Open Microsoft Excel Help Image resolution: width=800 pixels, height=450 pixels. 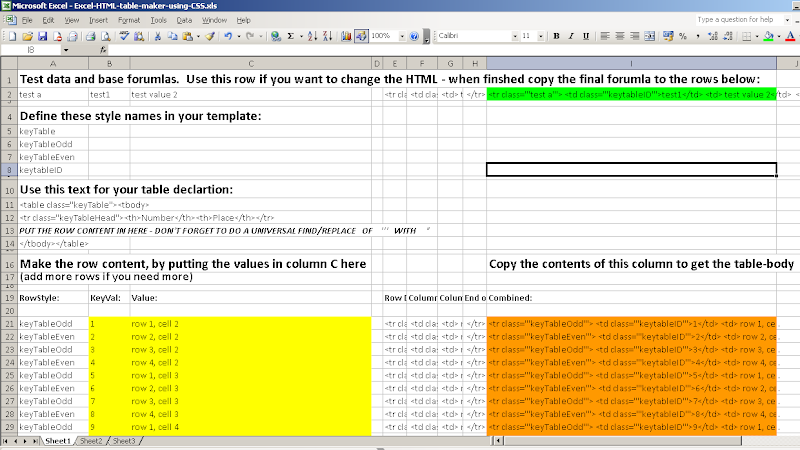tap(414, 36)
